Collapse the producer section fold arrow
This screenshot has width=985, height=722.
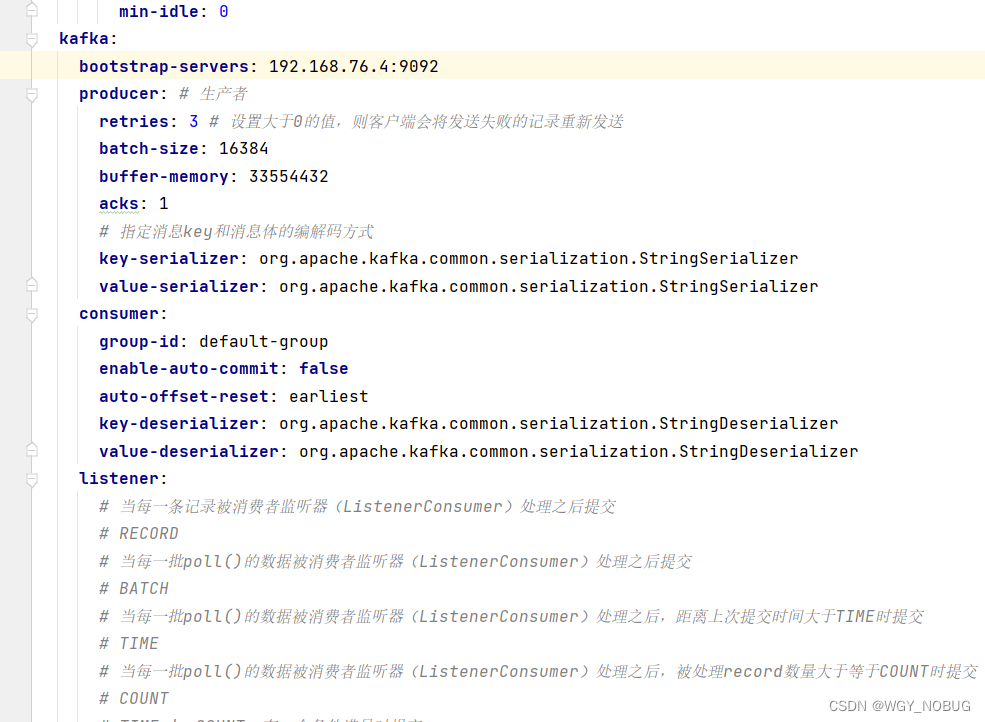click(32, 93)
